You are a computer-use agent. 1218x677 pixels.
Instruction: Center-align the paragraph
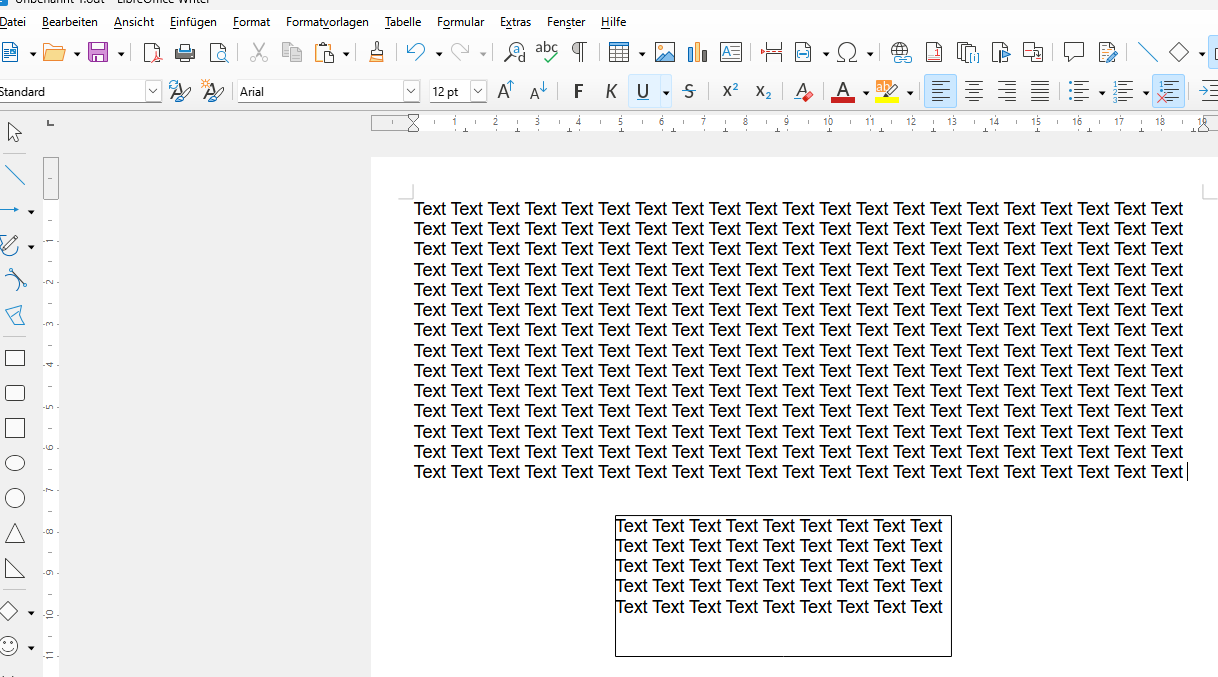[973, 91]
